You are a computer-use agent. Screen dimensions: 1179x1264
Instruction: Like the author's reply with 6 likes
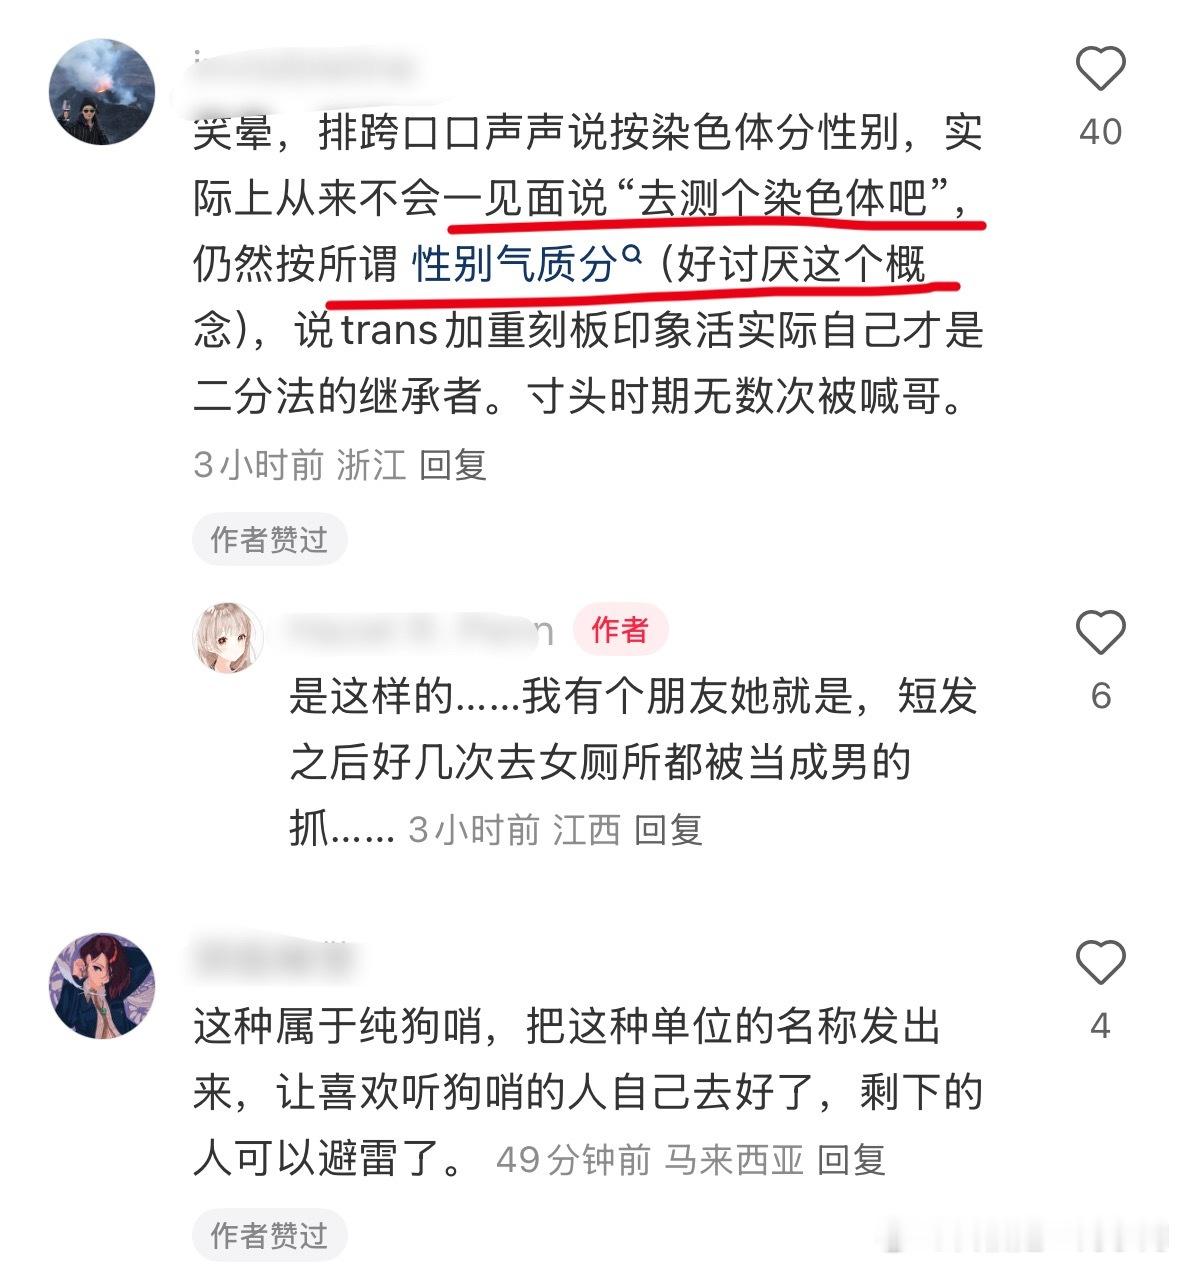[1100, 632]
